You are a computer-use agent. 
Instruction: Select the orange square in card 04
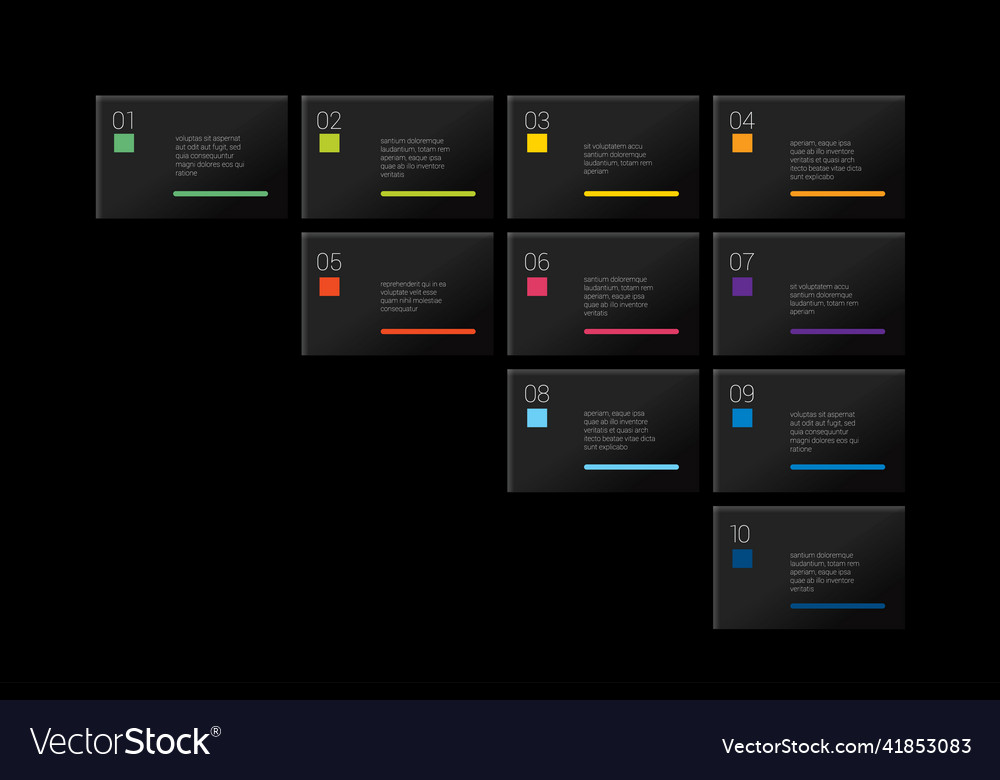742,143
